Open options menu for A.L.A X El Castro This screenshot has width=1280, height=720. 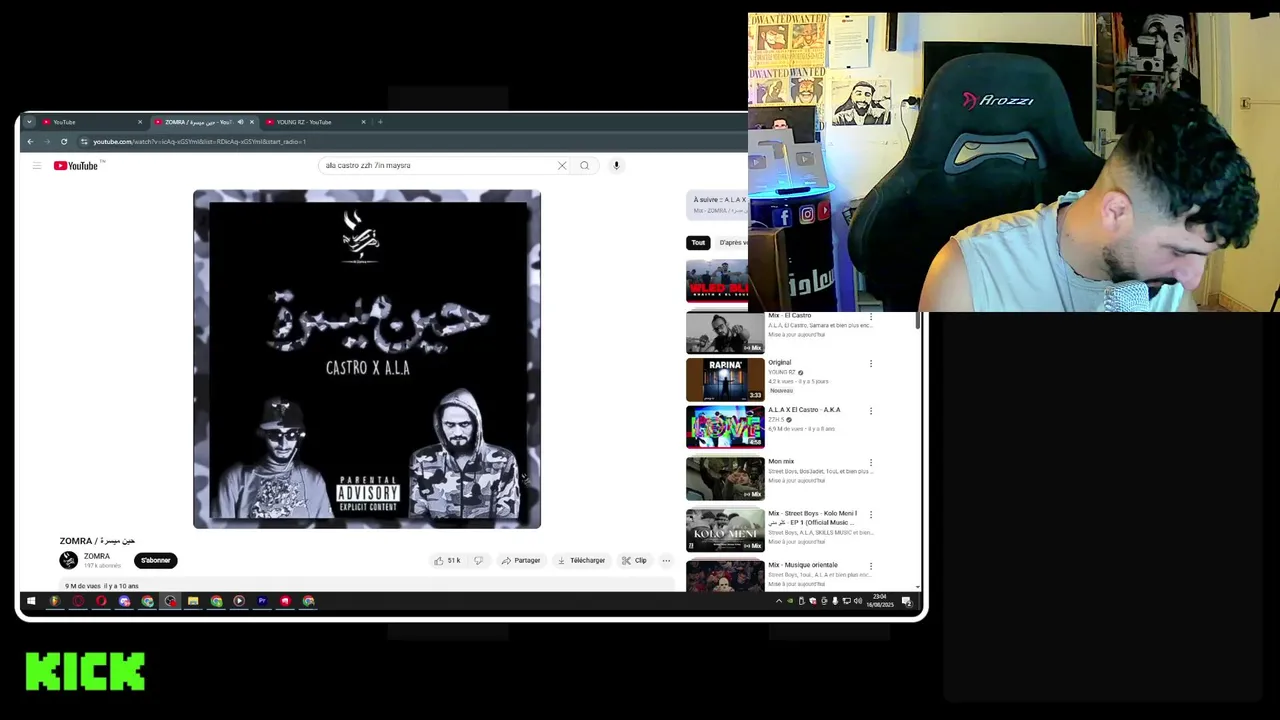click(x=870, y=411)
